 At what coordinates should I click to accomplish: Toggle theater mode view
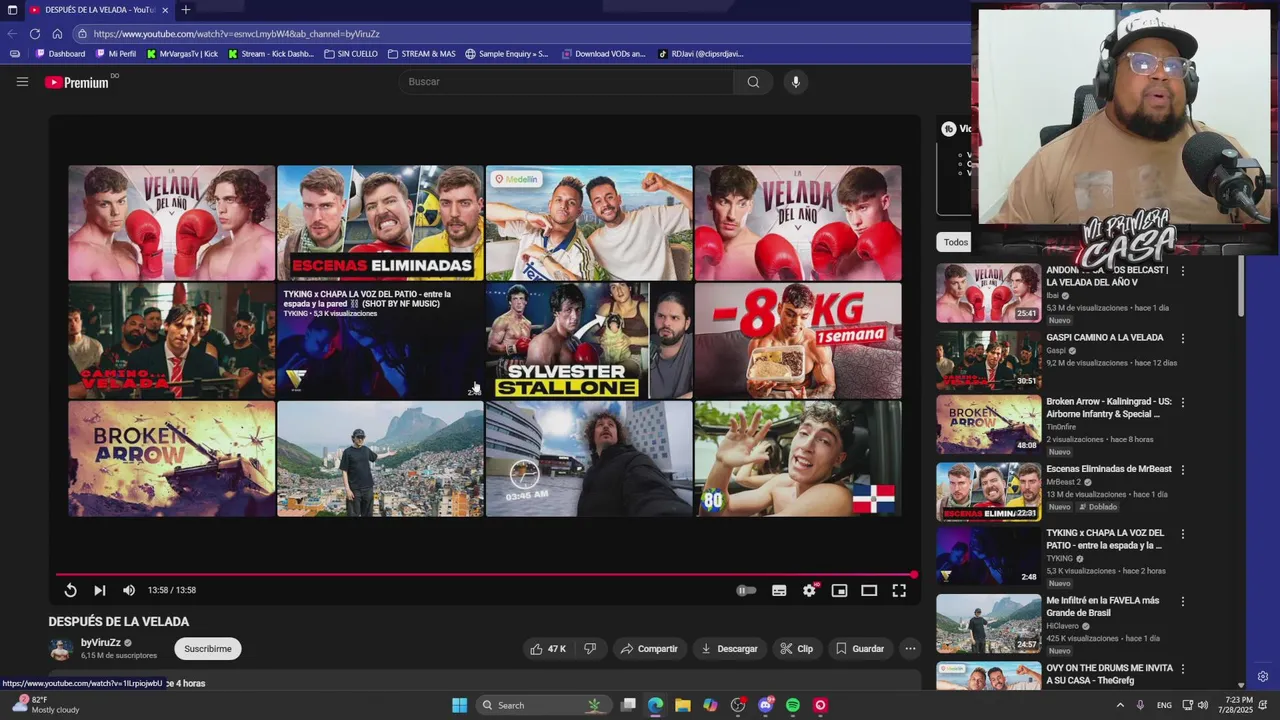869,591
